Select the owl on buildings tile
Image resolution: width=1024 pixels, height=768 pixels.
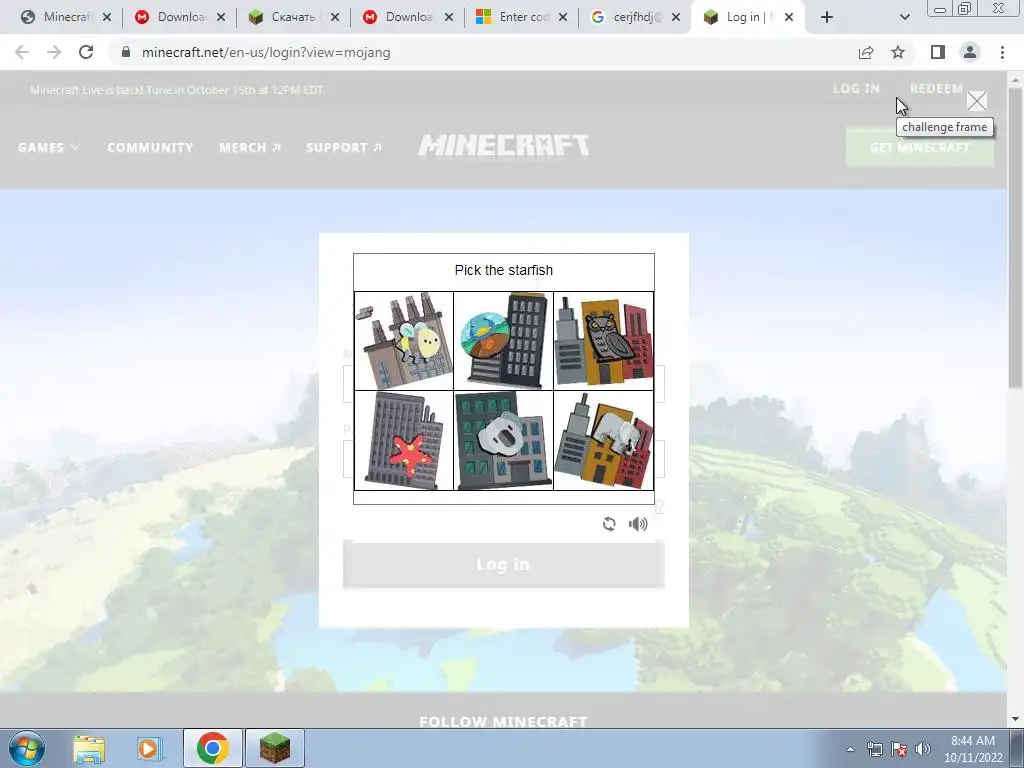(x=603, y=341)
